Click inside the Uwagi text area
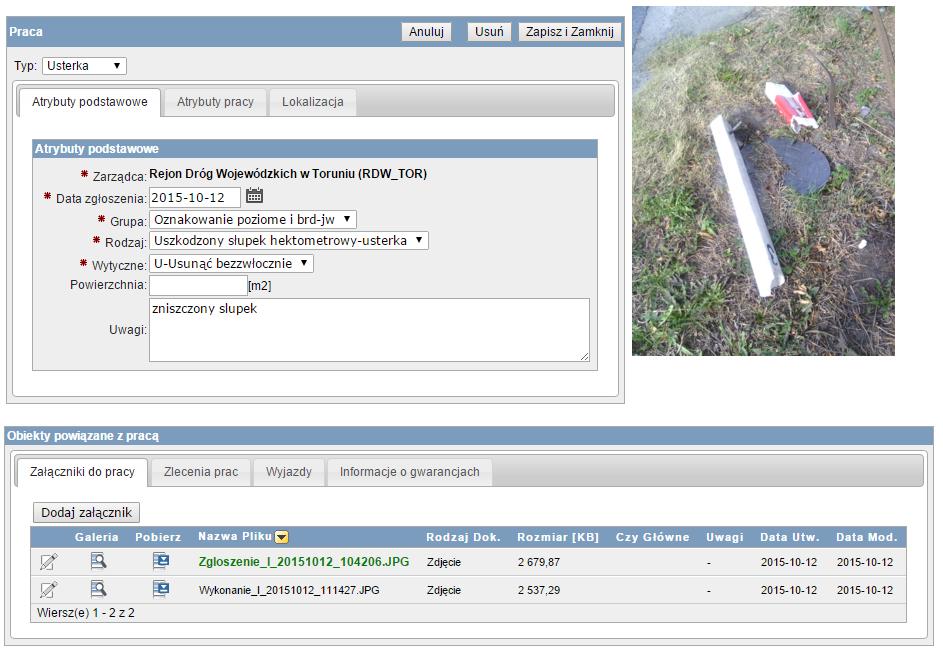The width and height of the screenshot is (943, 654). pyautogui.click(x=369, y=330)
